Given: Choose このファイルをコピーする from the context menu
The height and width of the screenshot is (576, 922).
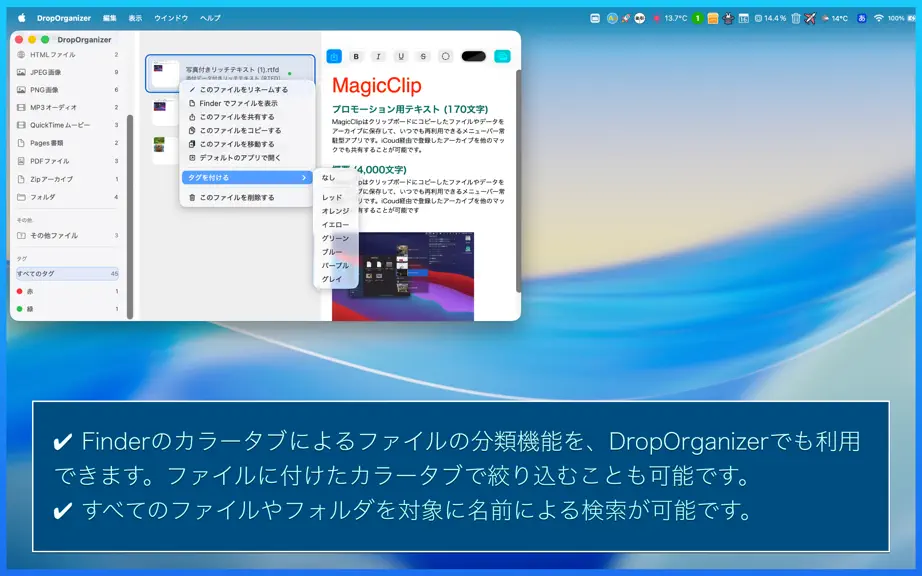Looking at the screenshot, I should click(x=247, y=130).
